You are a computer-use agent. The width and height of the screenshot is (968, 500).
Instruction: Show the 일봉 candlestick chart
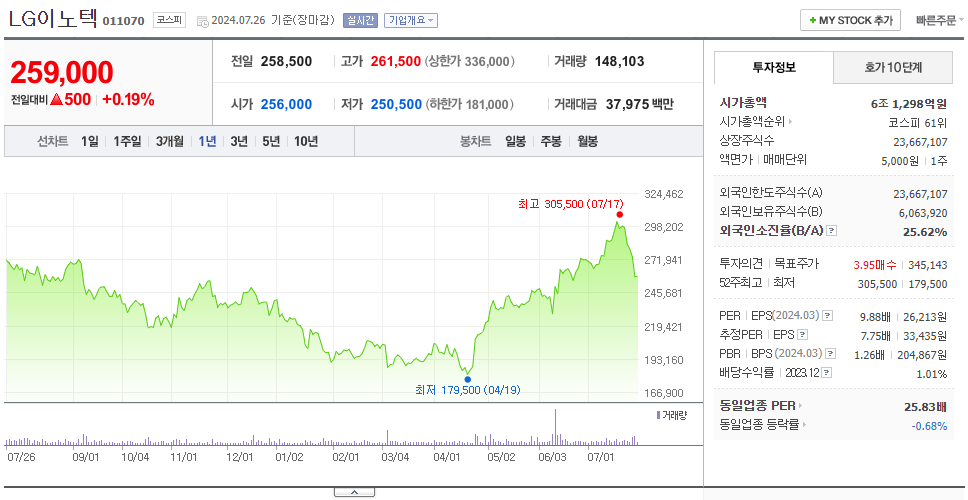[515, 141]
